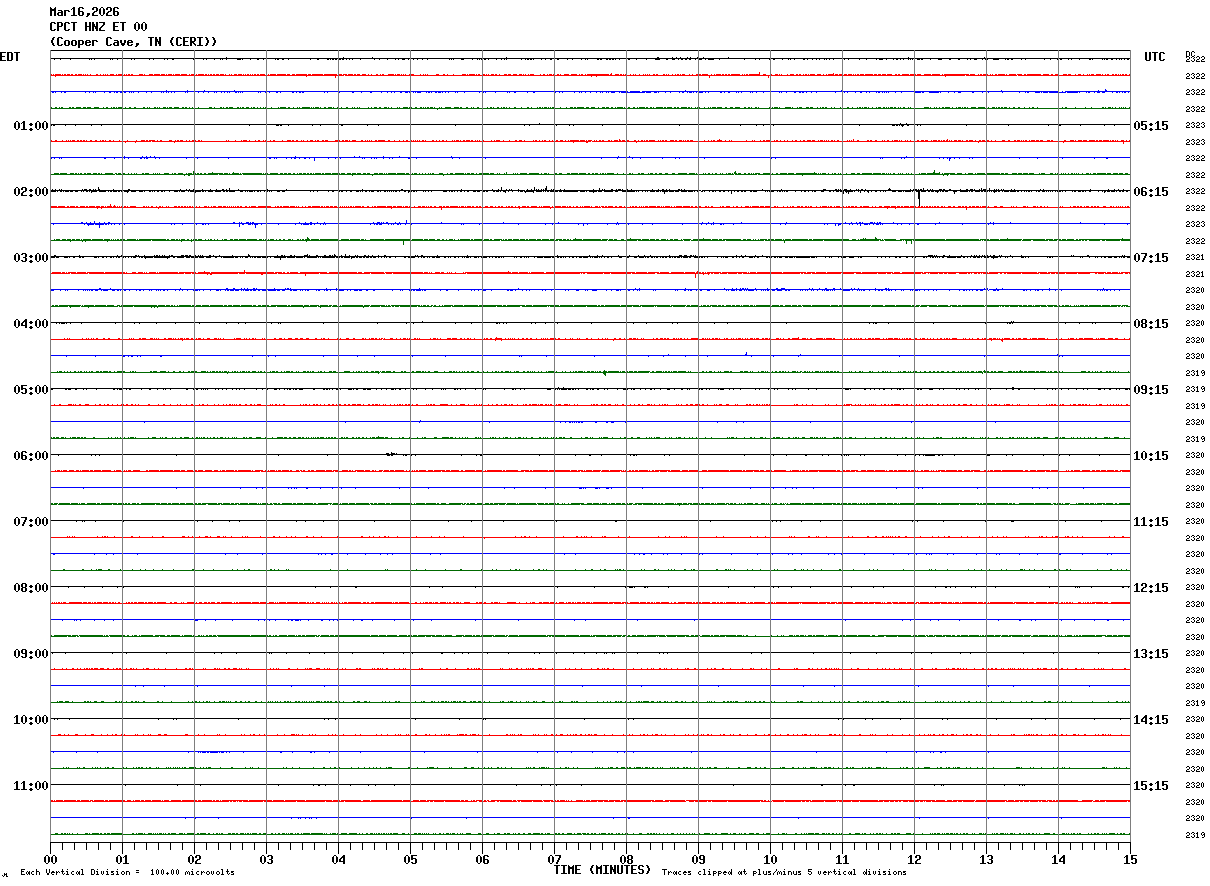The image size is (1210, 886).
Task: Select the 07:00 EDT row label
Action: point(31,522)
